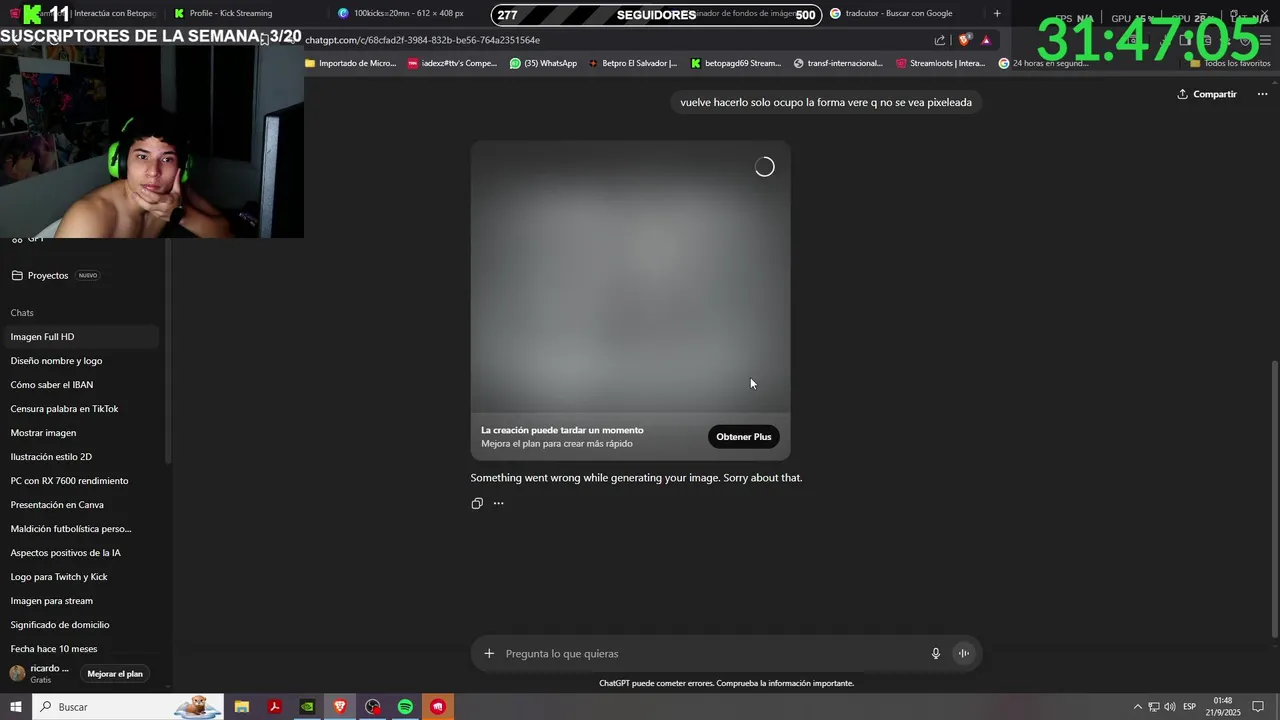Open the Presentación en Canva chat
This screenshot has height=720, width=1280.
pos(81,505)
